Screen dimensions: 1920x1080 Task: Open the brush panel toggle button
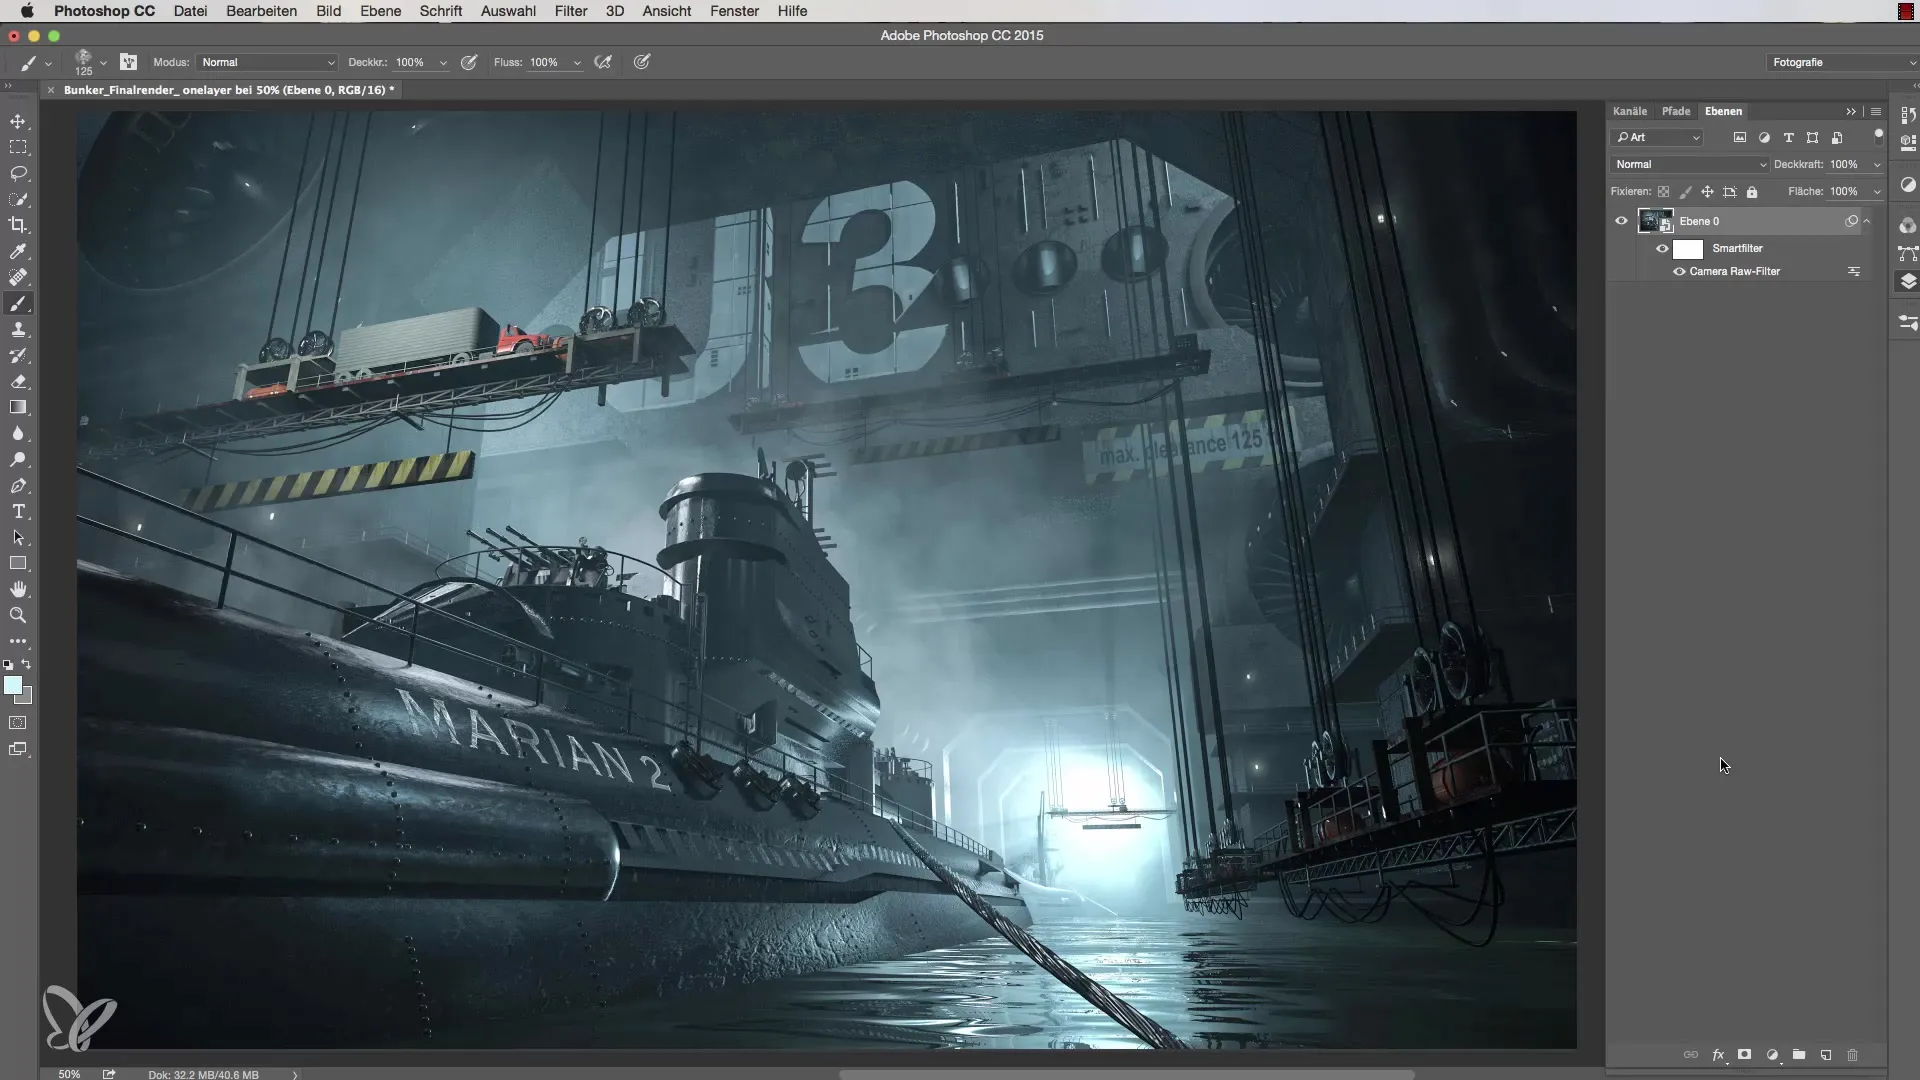[x=129, y=62]
